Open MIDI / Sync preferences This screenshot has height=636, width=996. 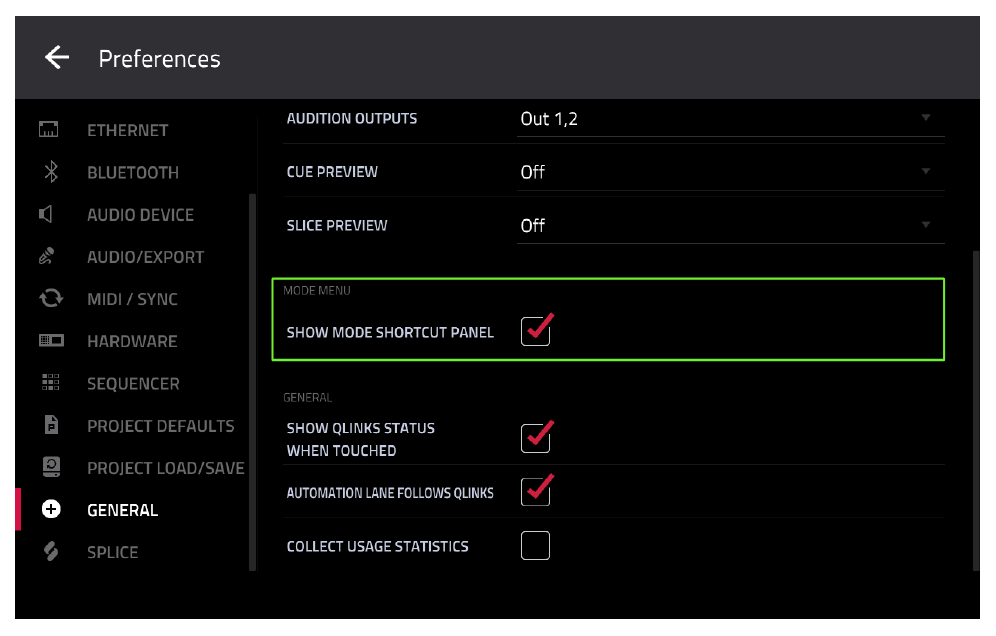click(132, 299)
